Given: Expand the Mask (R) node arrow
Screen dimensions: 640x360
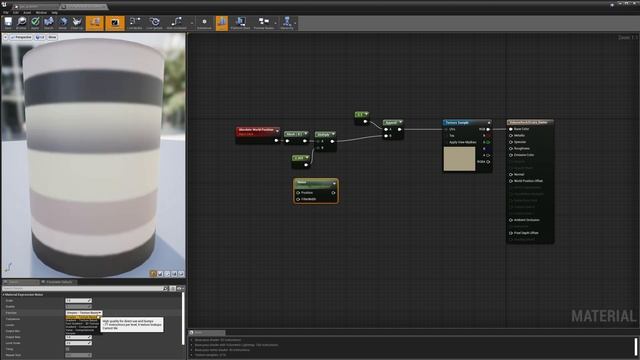Looking at the screenshot, I should click(306, 134).
